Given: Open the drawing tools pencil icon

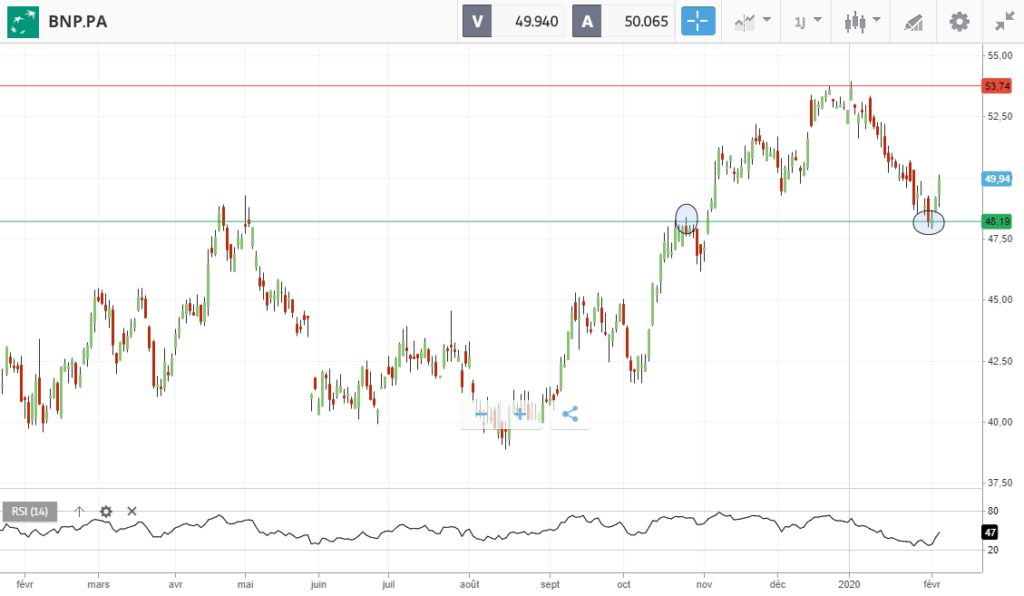Looking at the screenshot, I should coord(914,23).
